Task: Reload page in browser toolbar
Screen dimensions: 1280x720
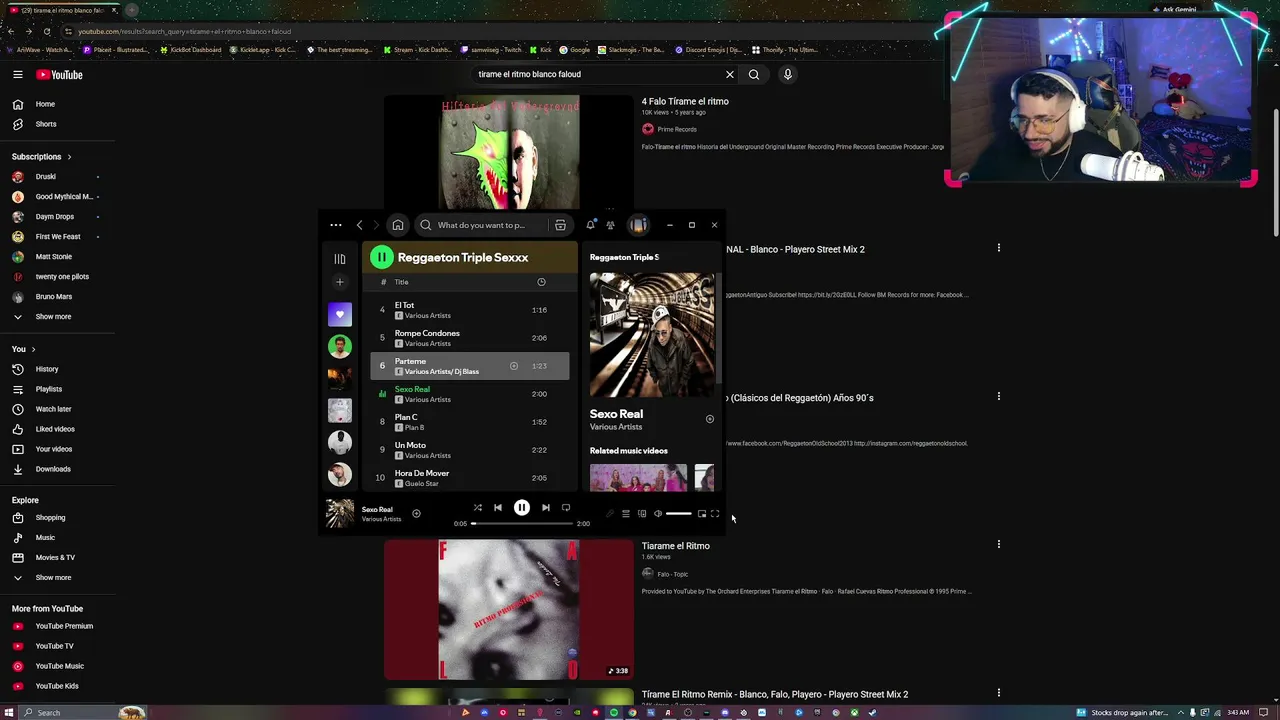Action: coord(46,31)
